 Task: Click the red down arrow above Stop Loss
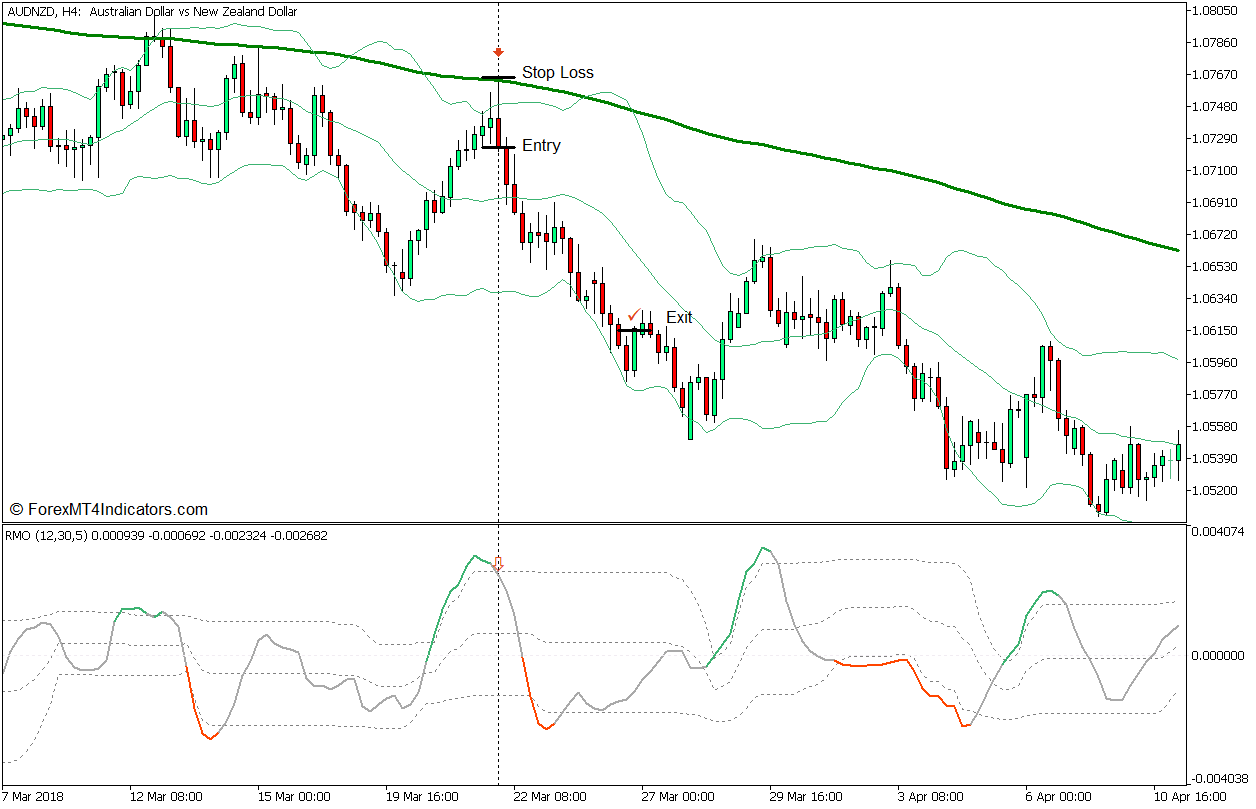coord(498,52)
